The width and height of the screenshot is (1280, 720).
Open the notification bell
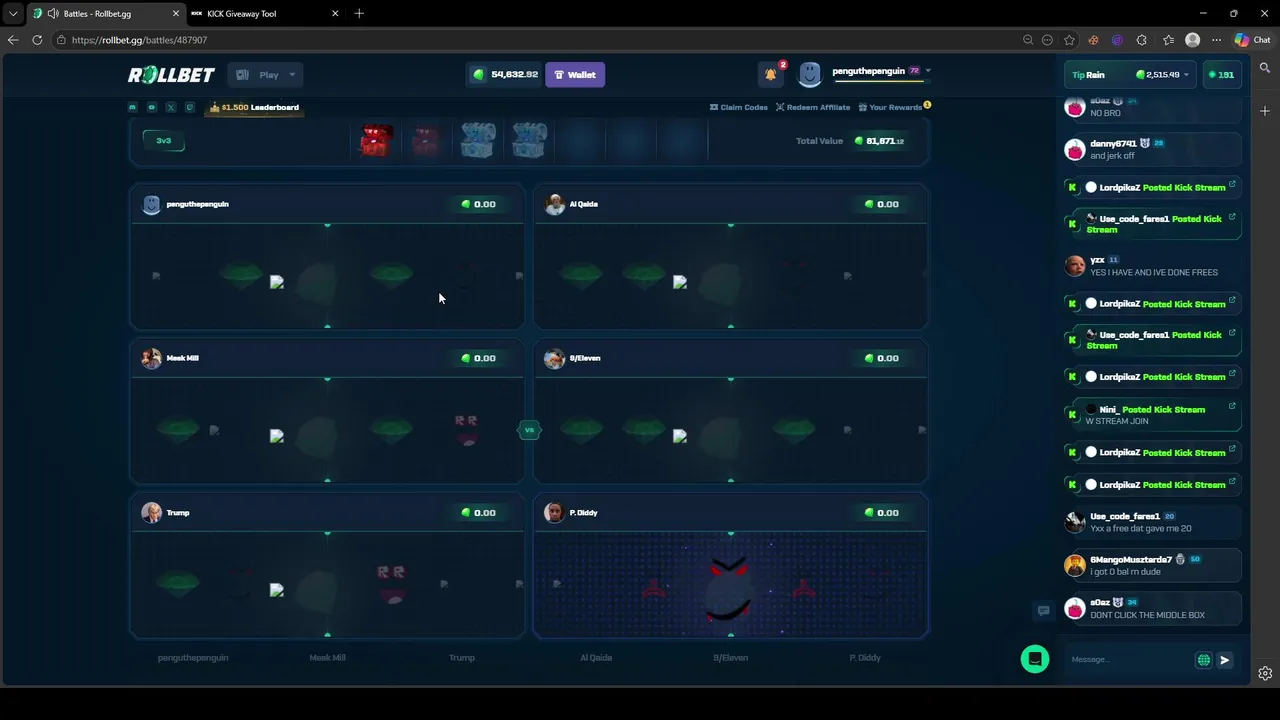pyautogui.click(x=770, y=75)
